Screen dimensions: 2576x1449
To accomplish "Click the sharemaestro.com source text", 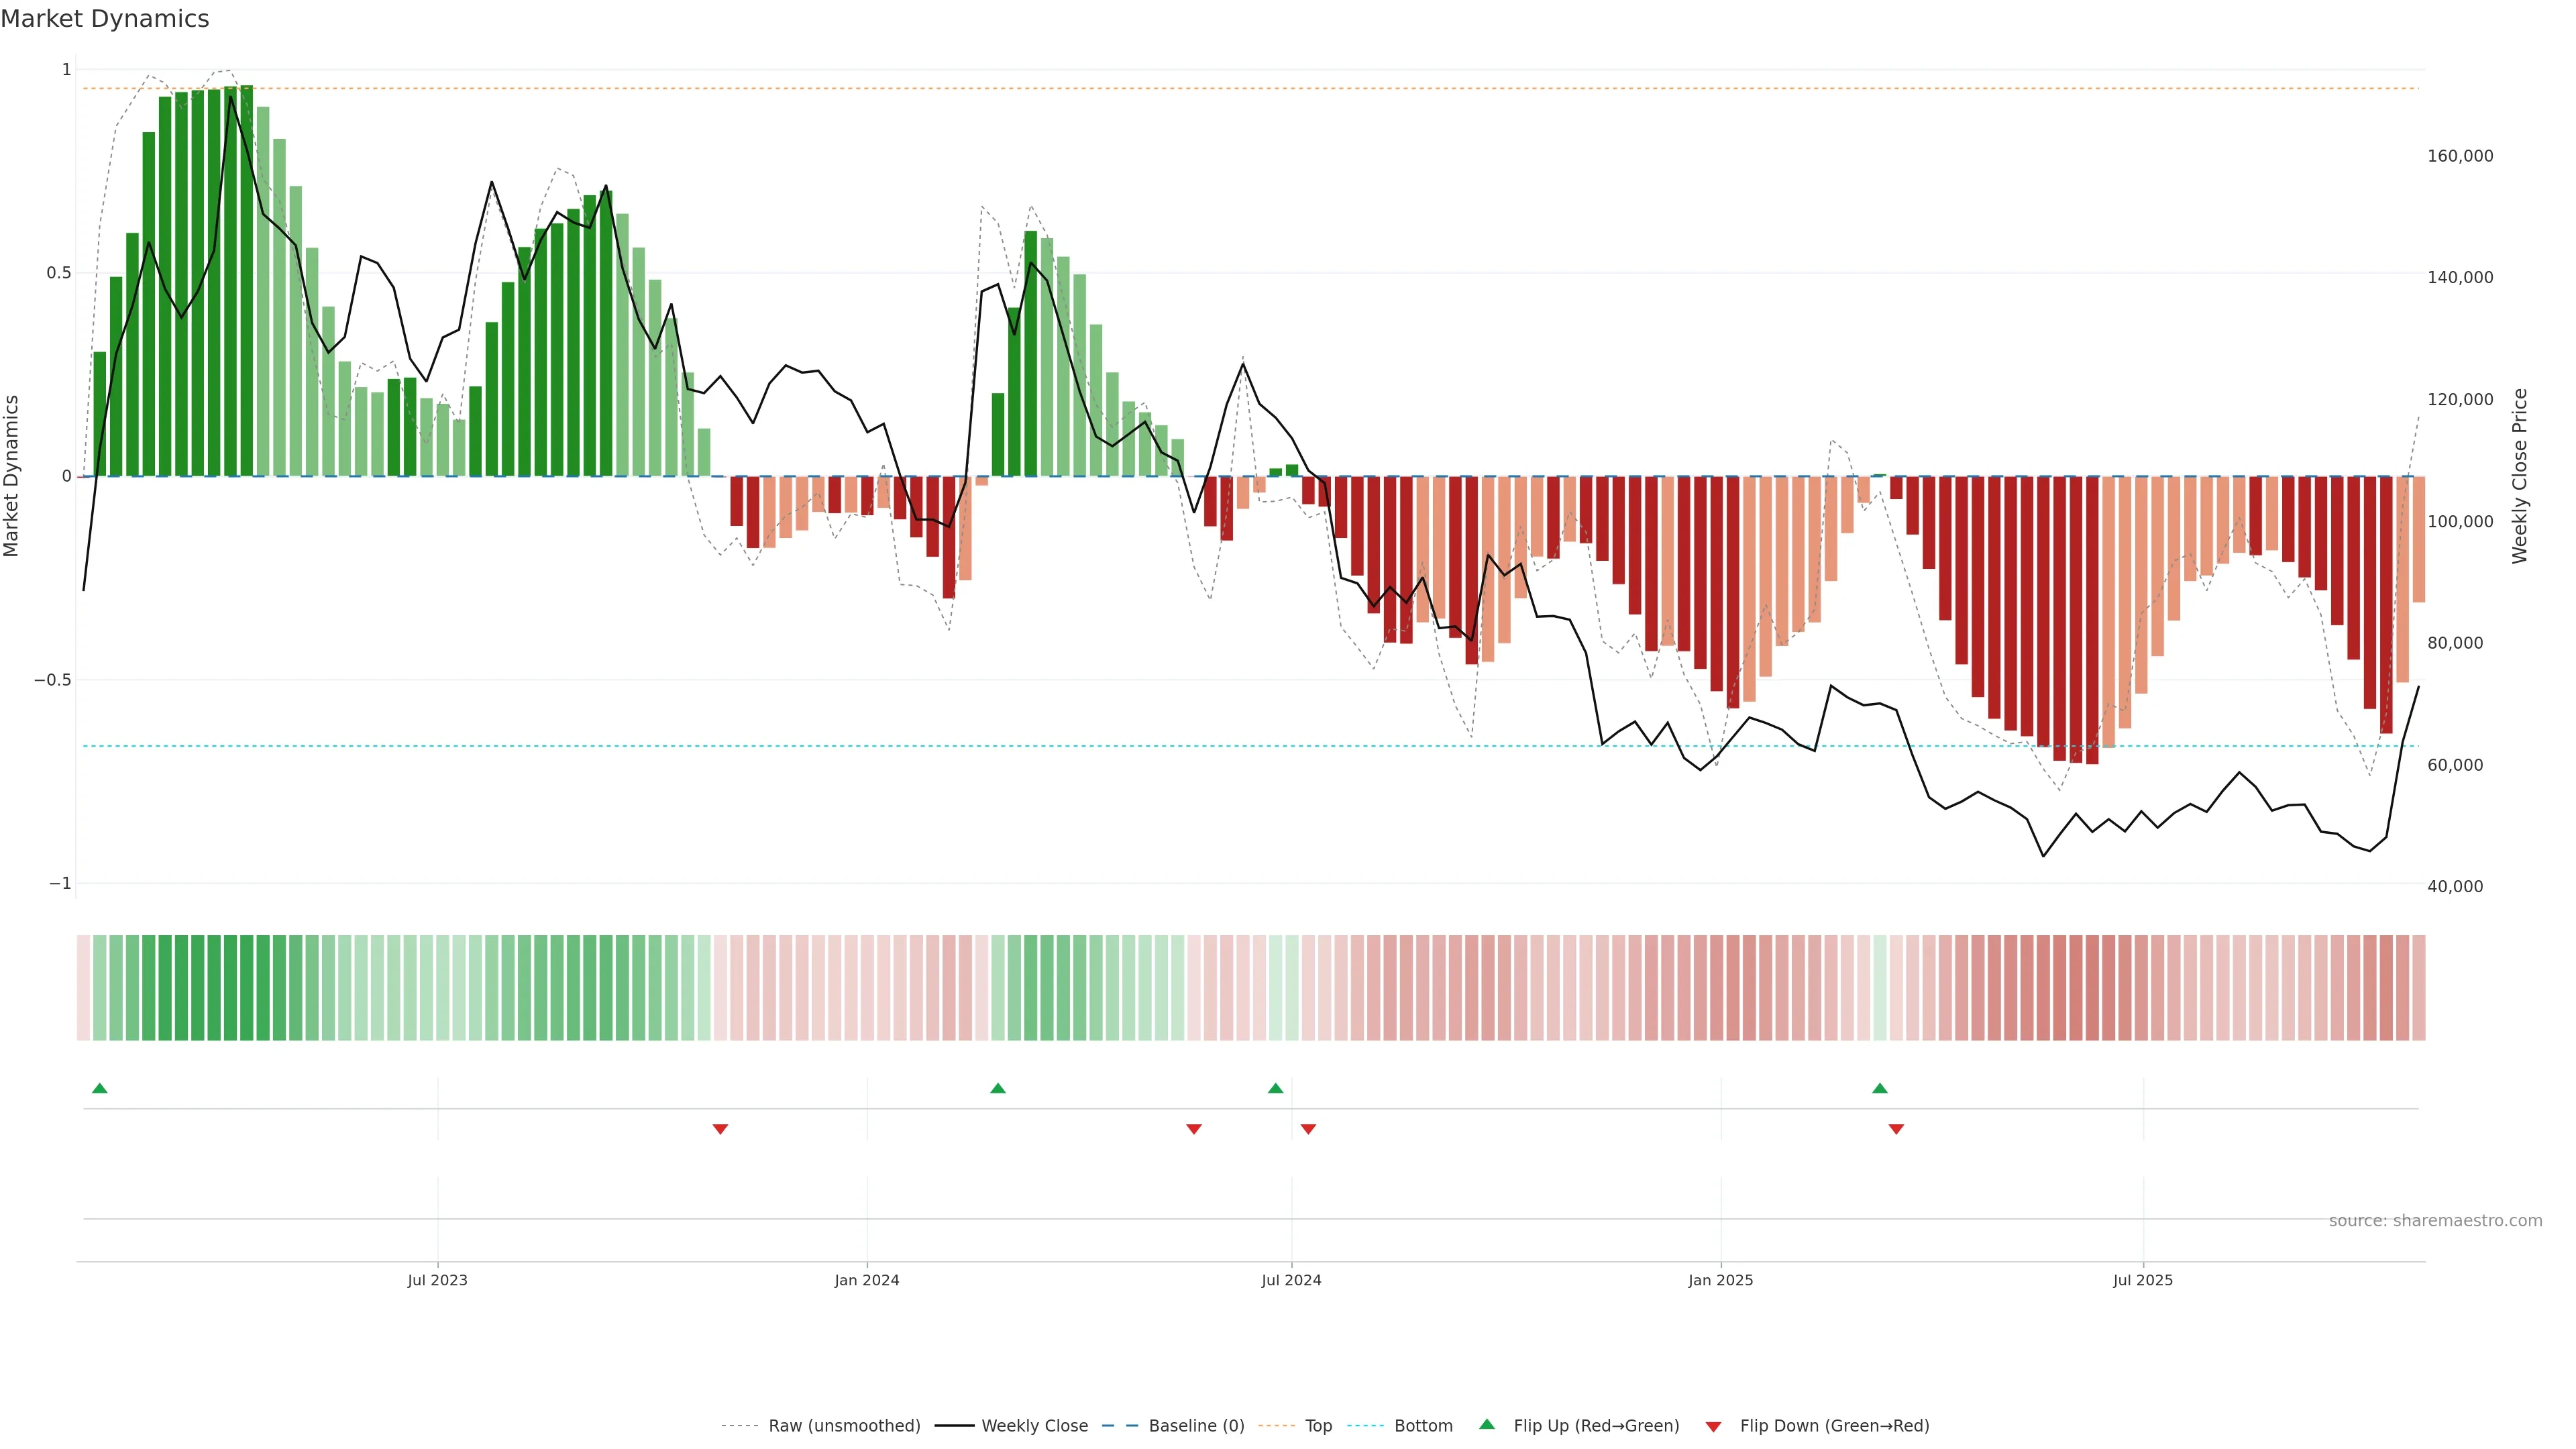I will [x=2435, y=1221].
